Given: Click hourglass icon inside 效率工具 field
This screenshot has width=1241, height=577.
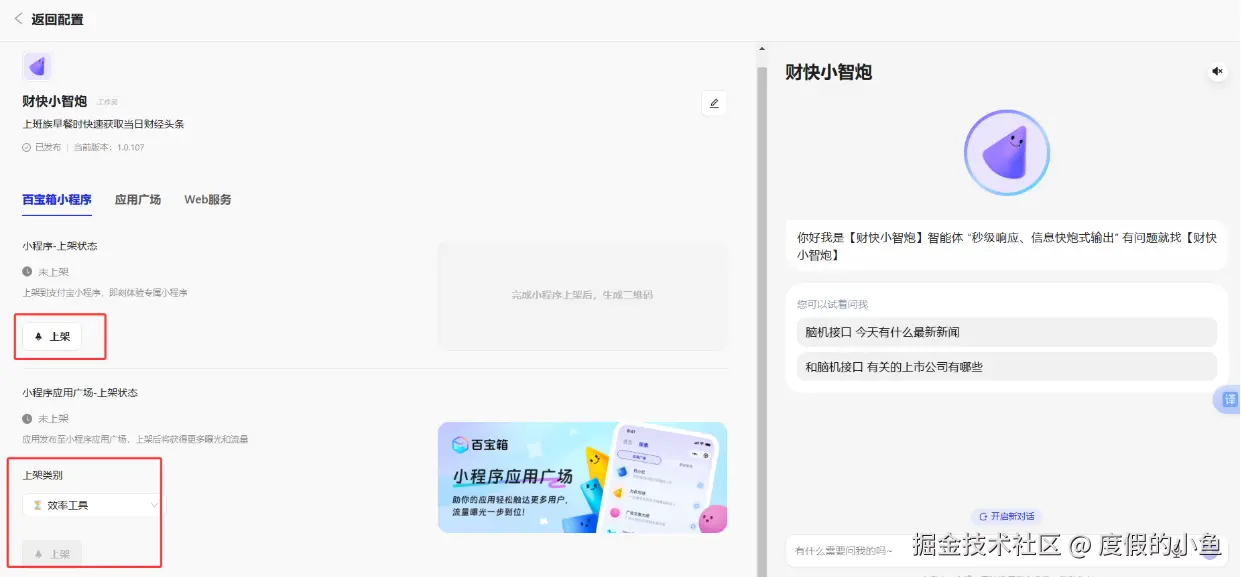Looking at the screenshot, I should [37, 506].
